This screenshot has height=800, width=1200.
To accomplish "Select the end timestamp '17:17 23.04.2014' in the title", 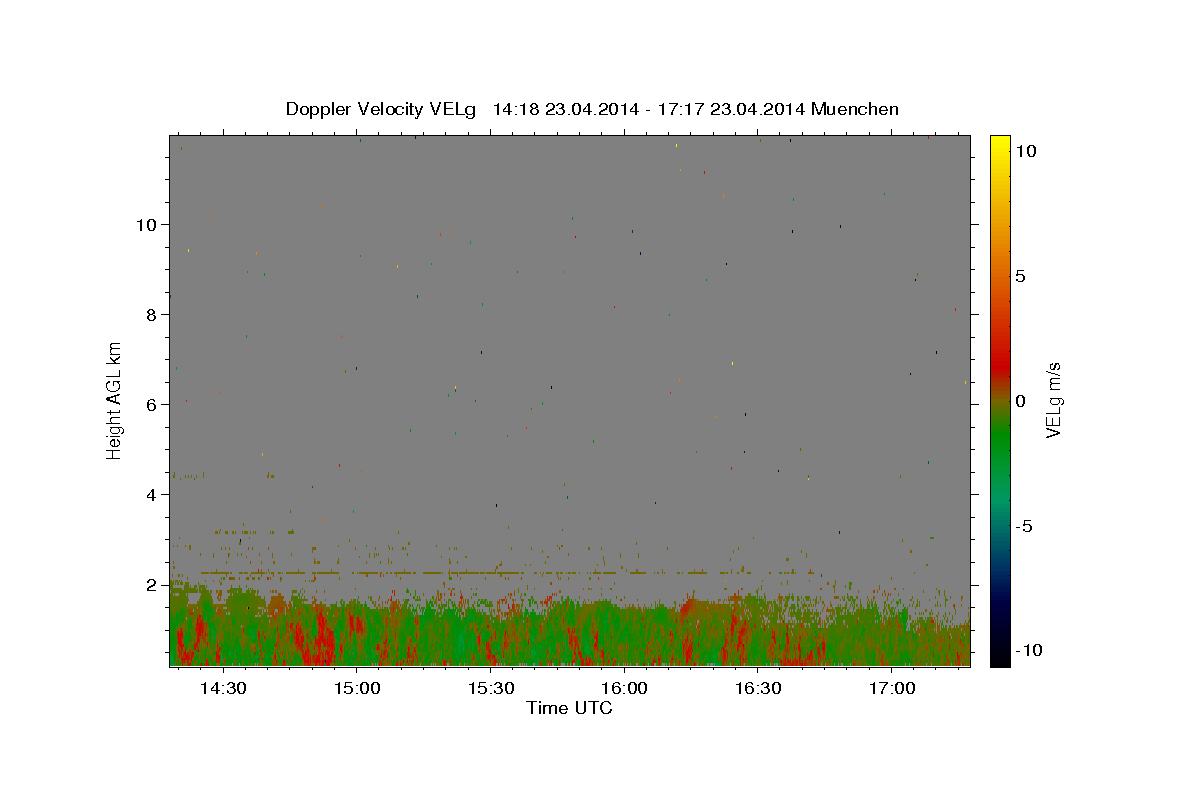I will 731,109.
